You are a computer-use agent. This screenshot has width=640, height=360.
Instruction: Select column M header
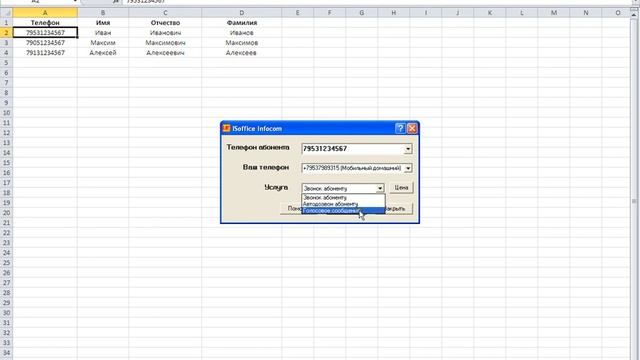coord(553,13)
